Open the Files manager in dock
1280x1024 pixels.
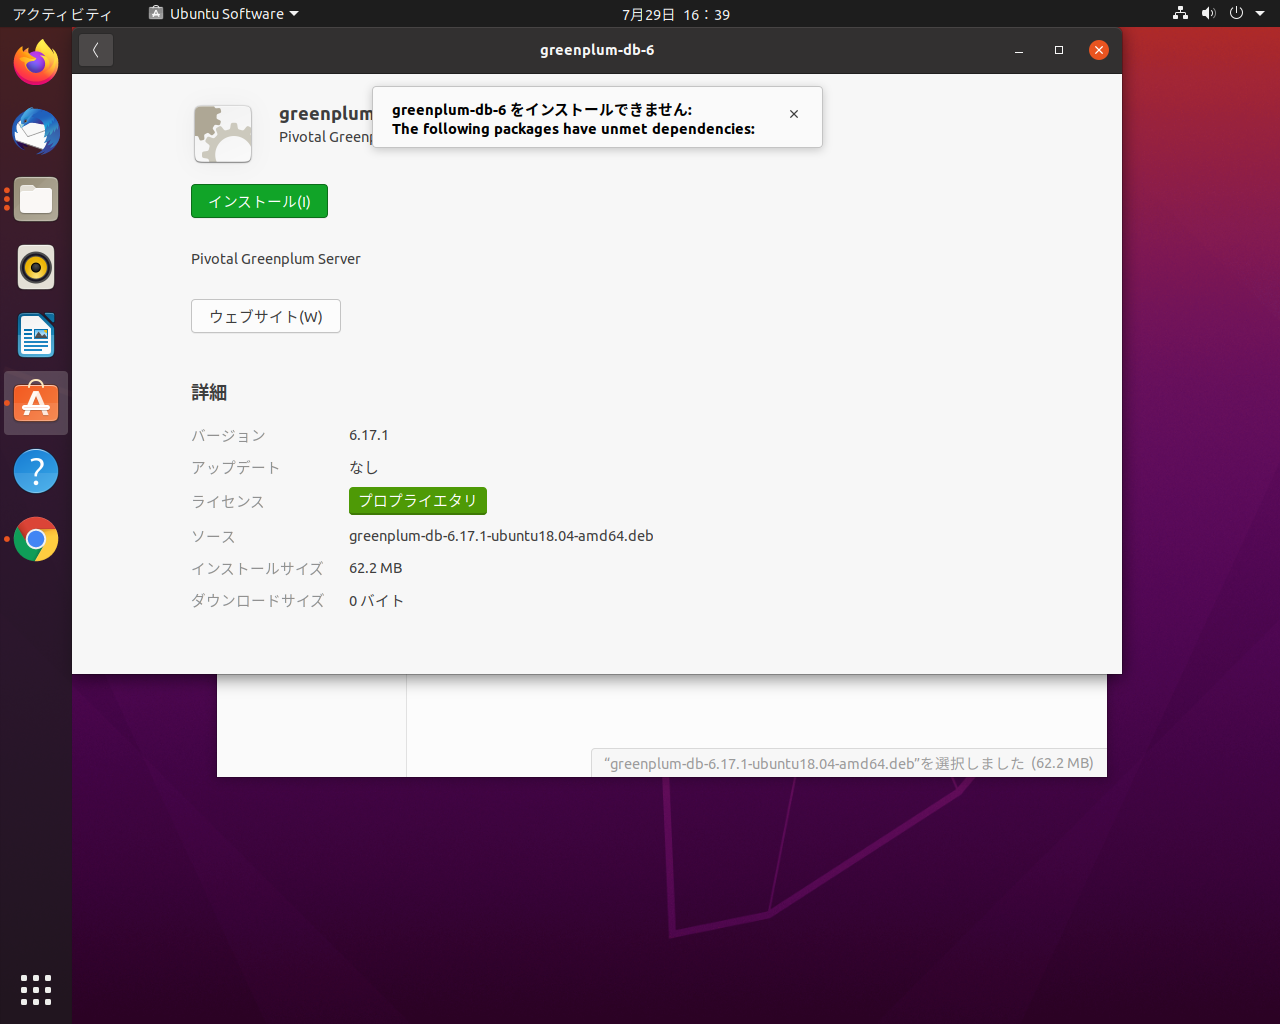tap(36, 199)
